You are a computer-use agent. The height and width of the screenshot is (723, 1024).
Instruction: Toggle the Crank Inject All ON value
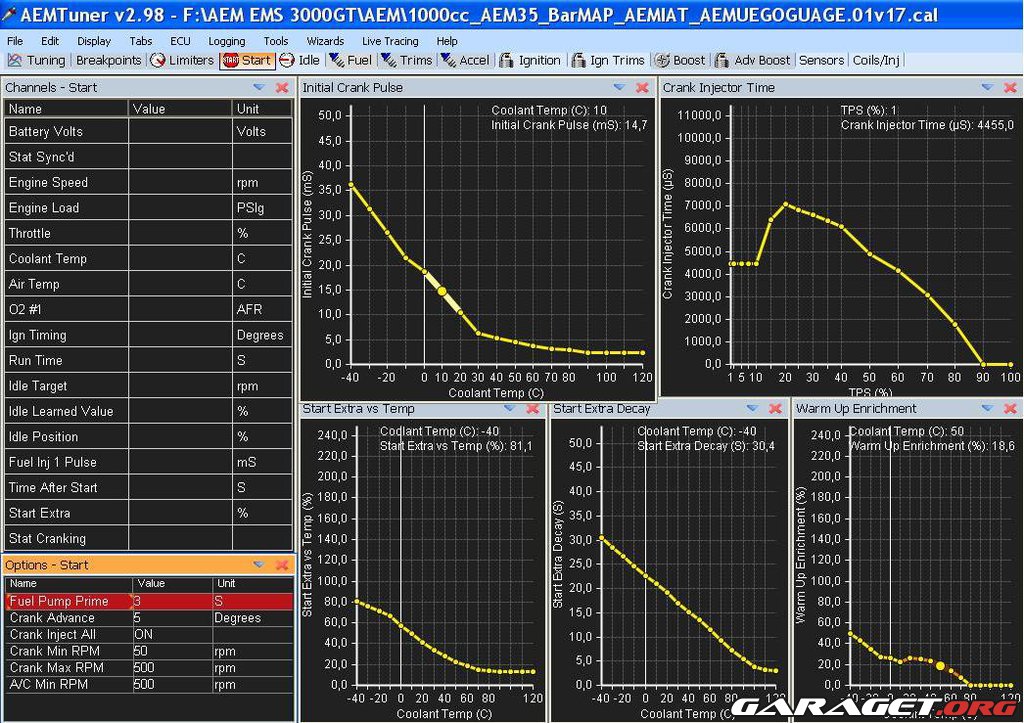(x=173, y=634)
